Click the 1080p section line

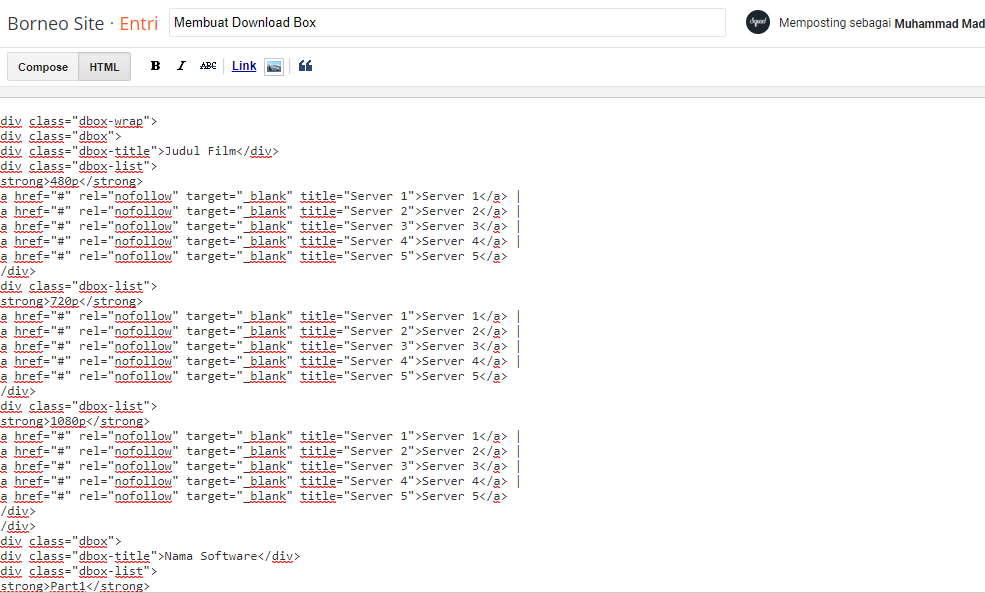[70, 421]
